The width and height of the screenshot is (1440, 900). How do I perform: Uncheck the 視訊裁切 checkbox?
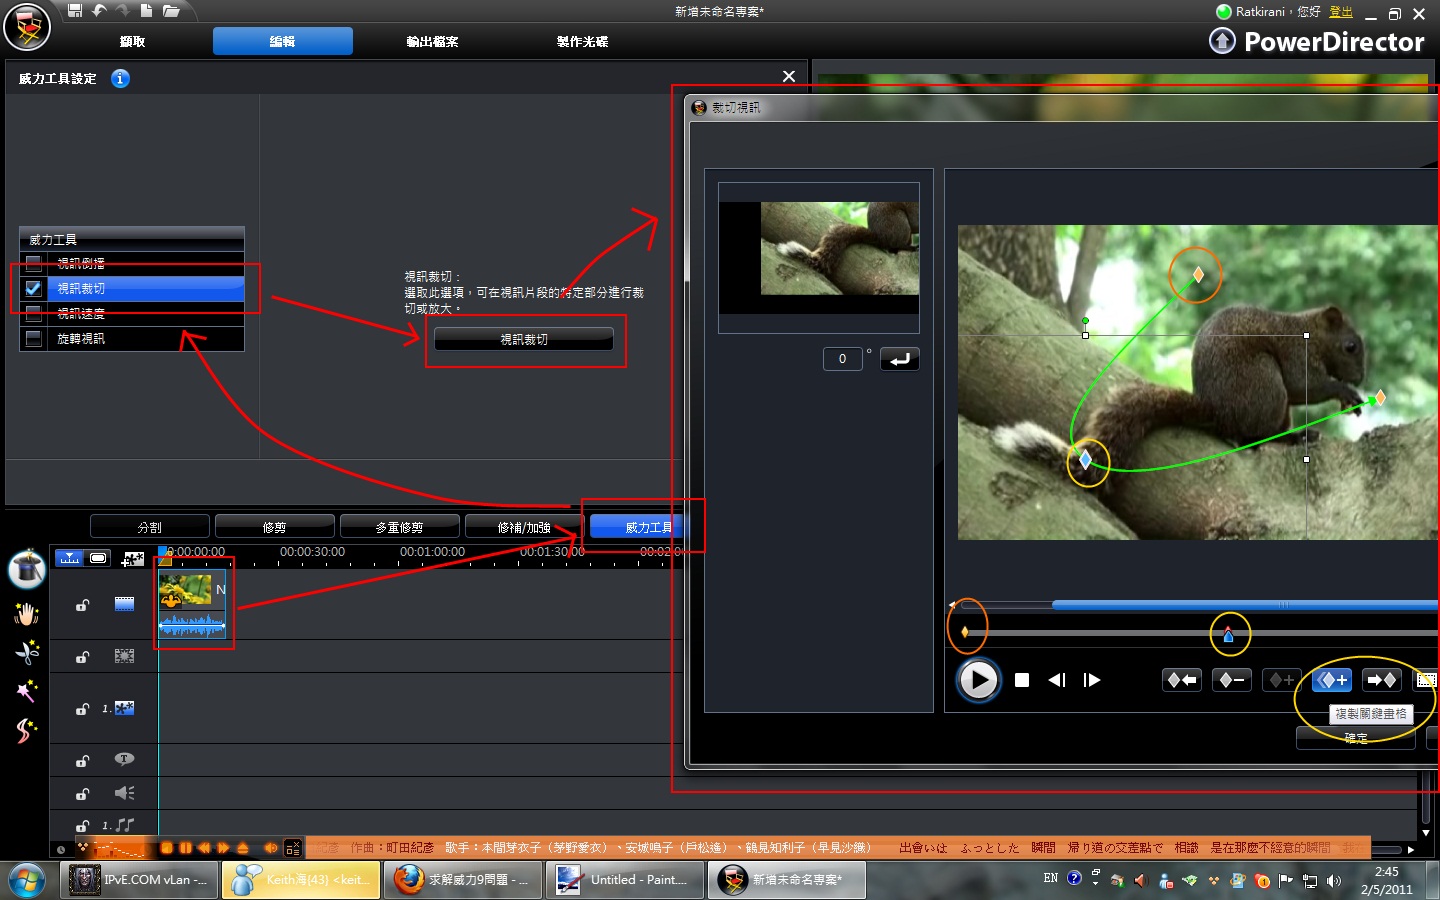[34, 288]
